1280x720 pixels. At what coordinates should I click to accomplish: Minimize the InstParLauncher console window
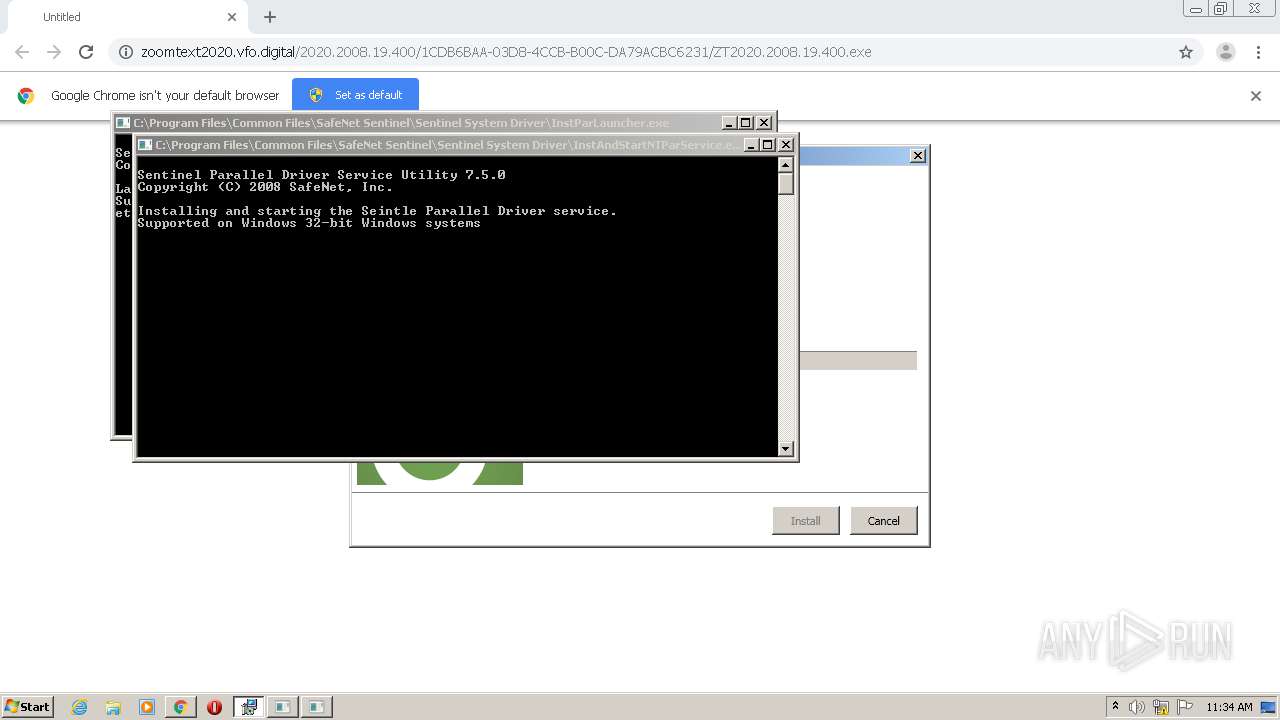727,123
